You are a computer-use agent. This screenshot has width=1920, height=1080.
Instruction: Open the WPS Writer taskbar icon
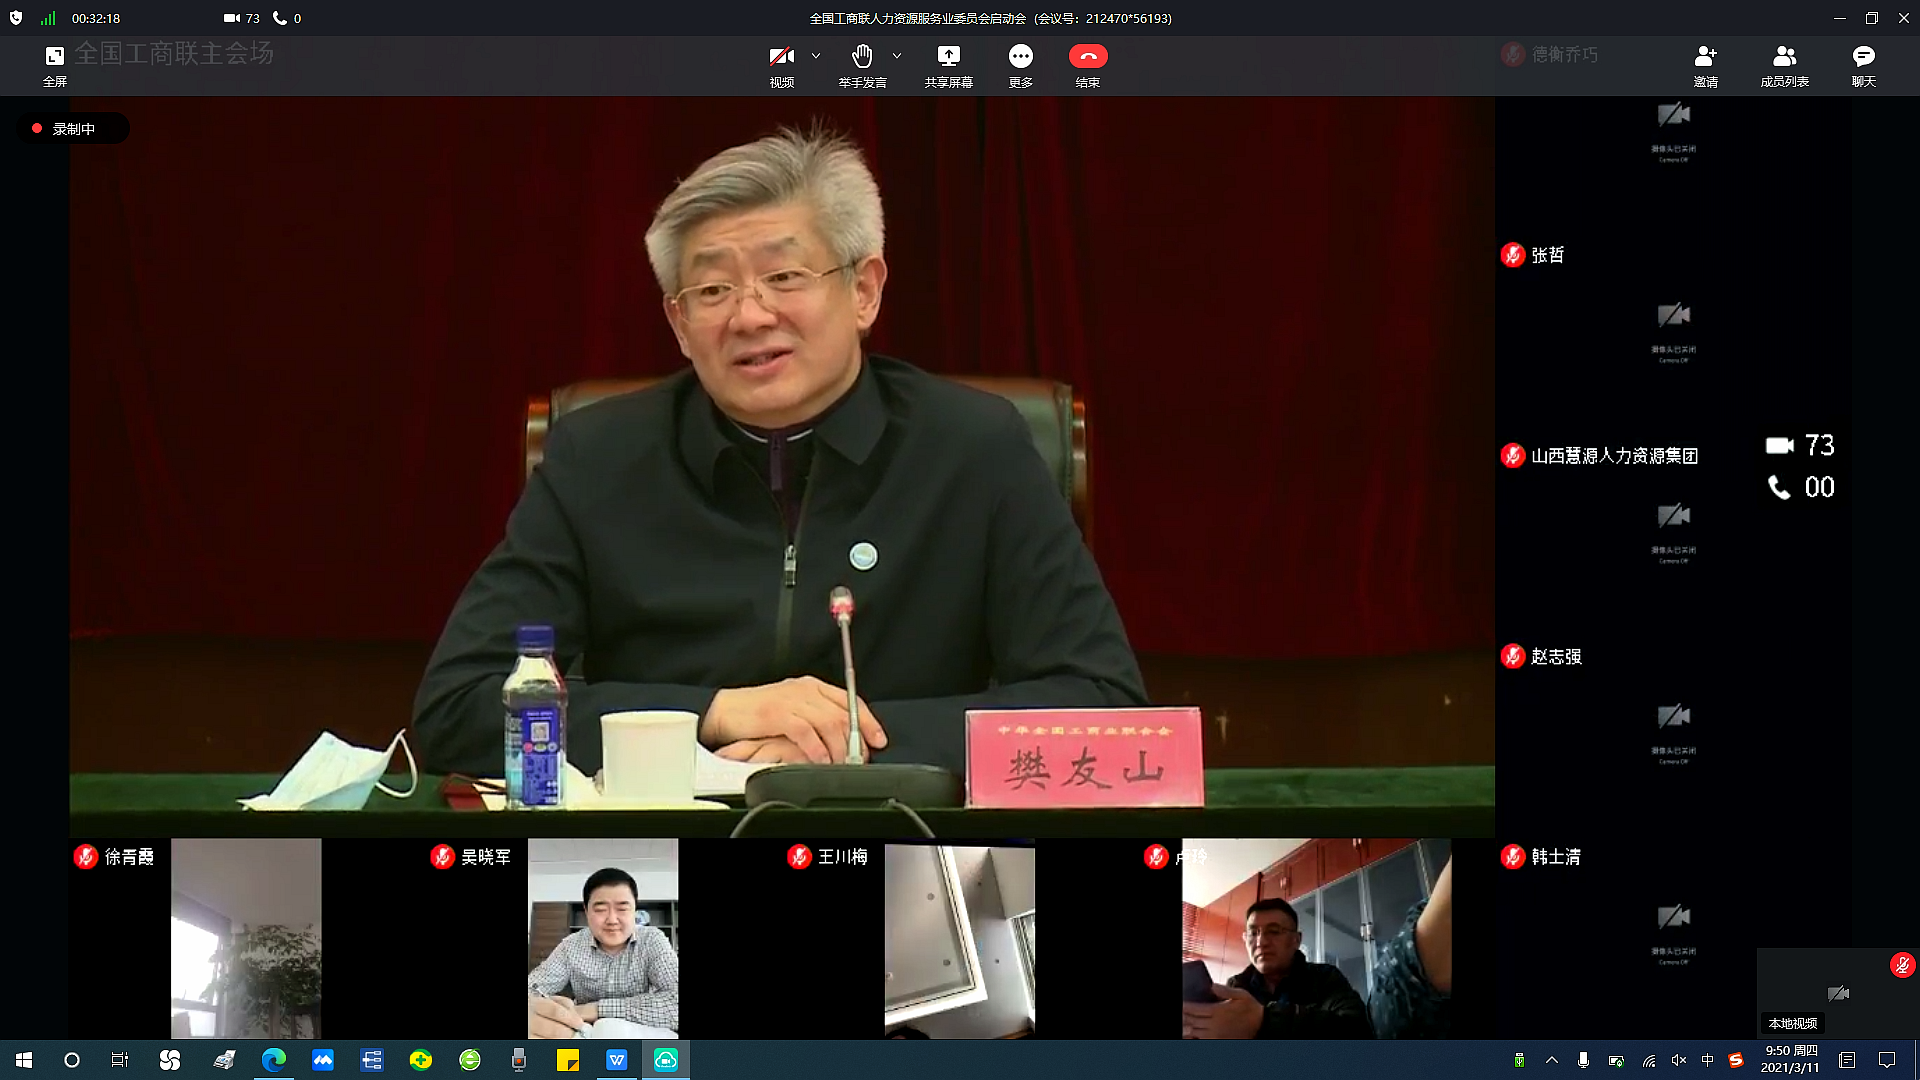[617, 1060]
